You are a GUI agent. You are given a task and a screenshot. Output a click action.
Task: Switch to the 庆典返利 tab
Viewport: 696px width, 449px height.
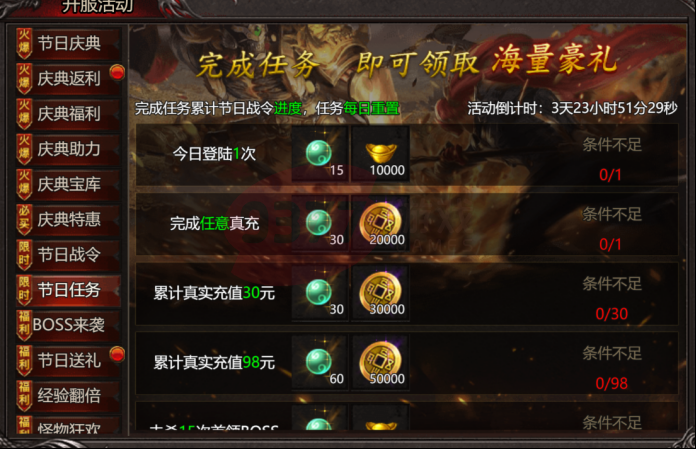pos(68,79)
